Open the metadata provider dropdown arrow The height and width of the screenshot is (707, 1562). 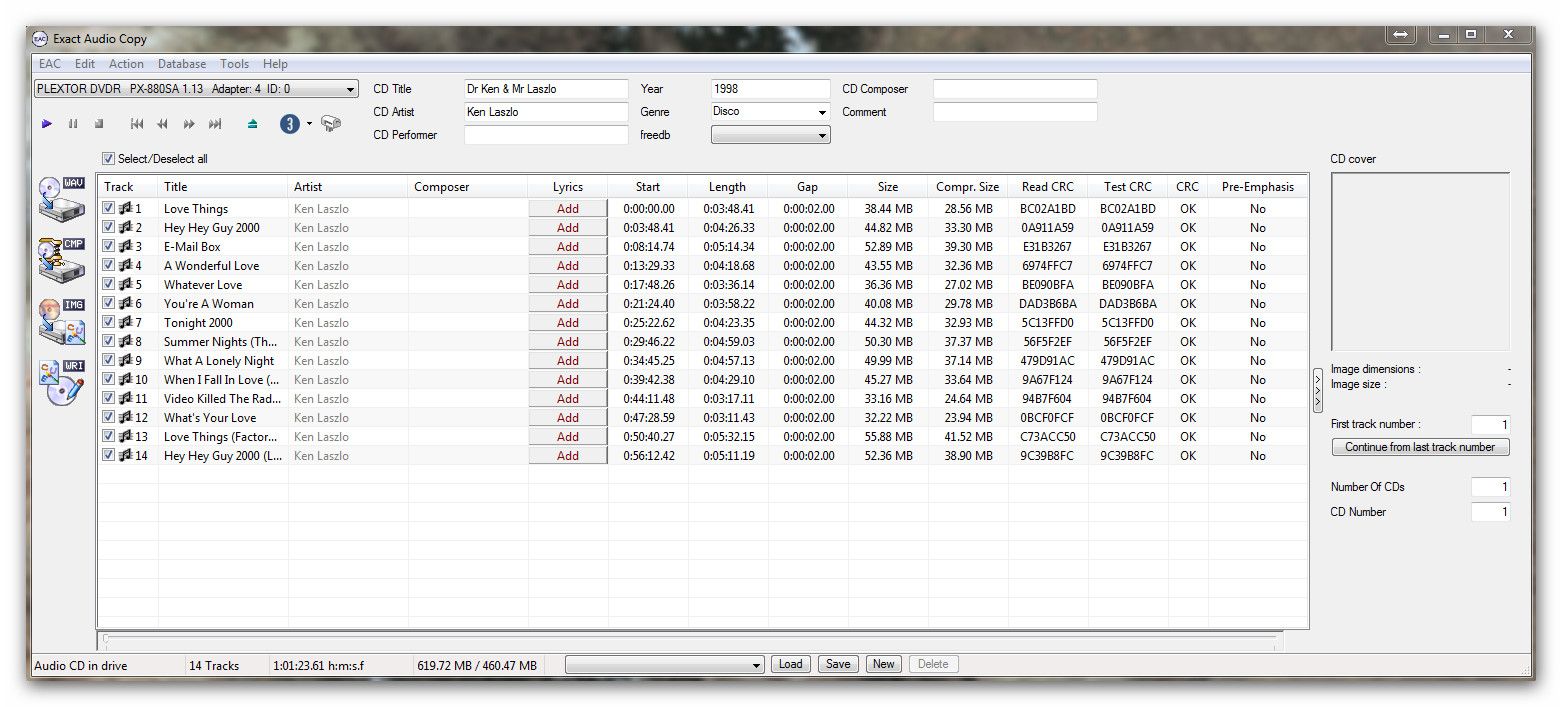point(309,124)
